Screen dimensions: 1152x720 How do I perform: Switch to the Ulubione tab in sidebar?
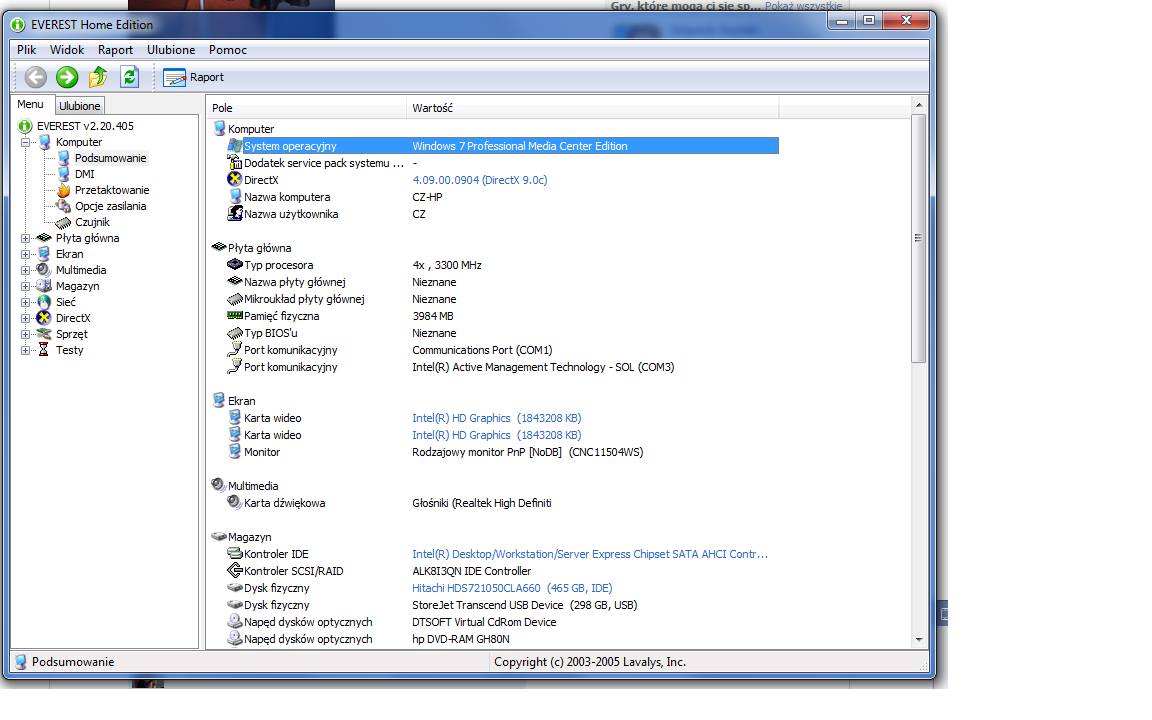pos(79,106)
